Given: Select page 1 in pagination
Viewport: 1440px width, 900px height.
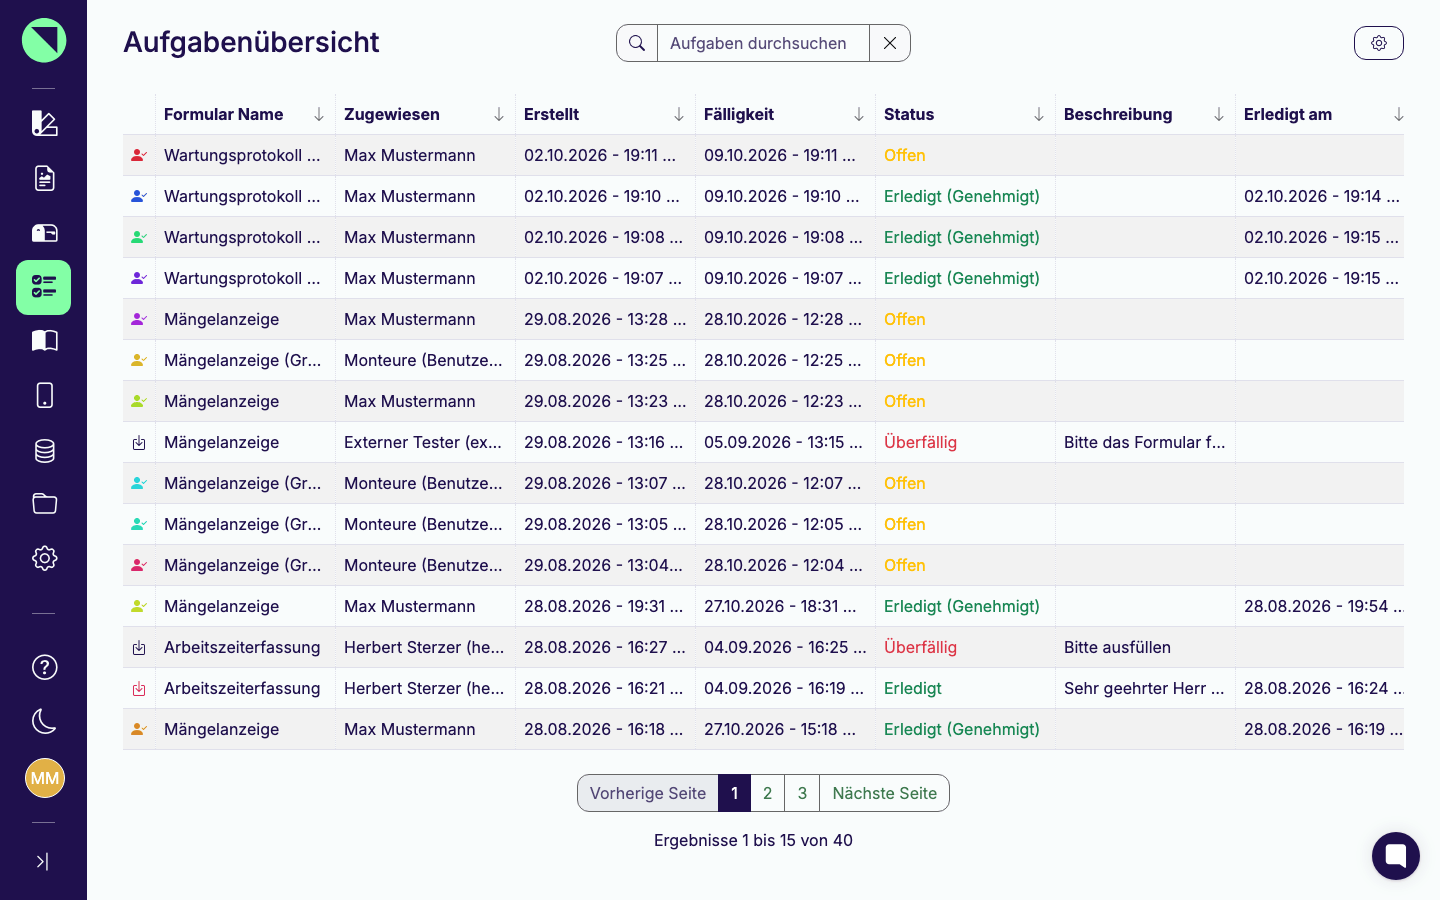Looking at the screenshot, I should (x=734, y=793).
